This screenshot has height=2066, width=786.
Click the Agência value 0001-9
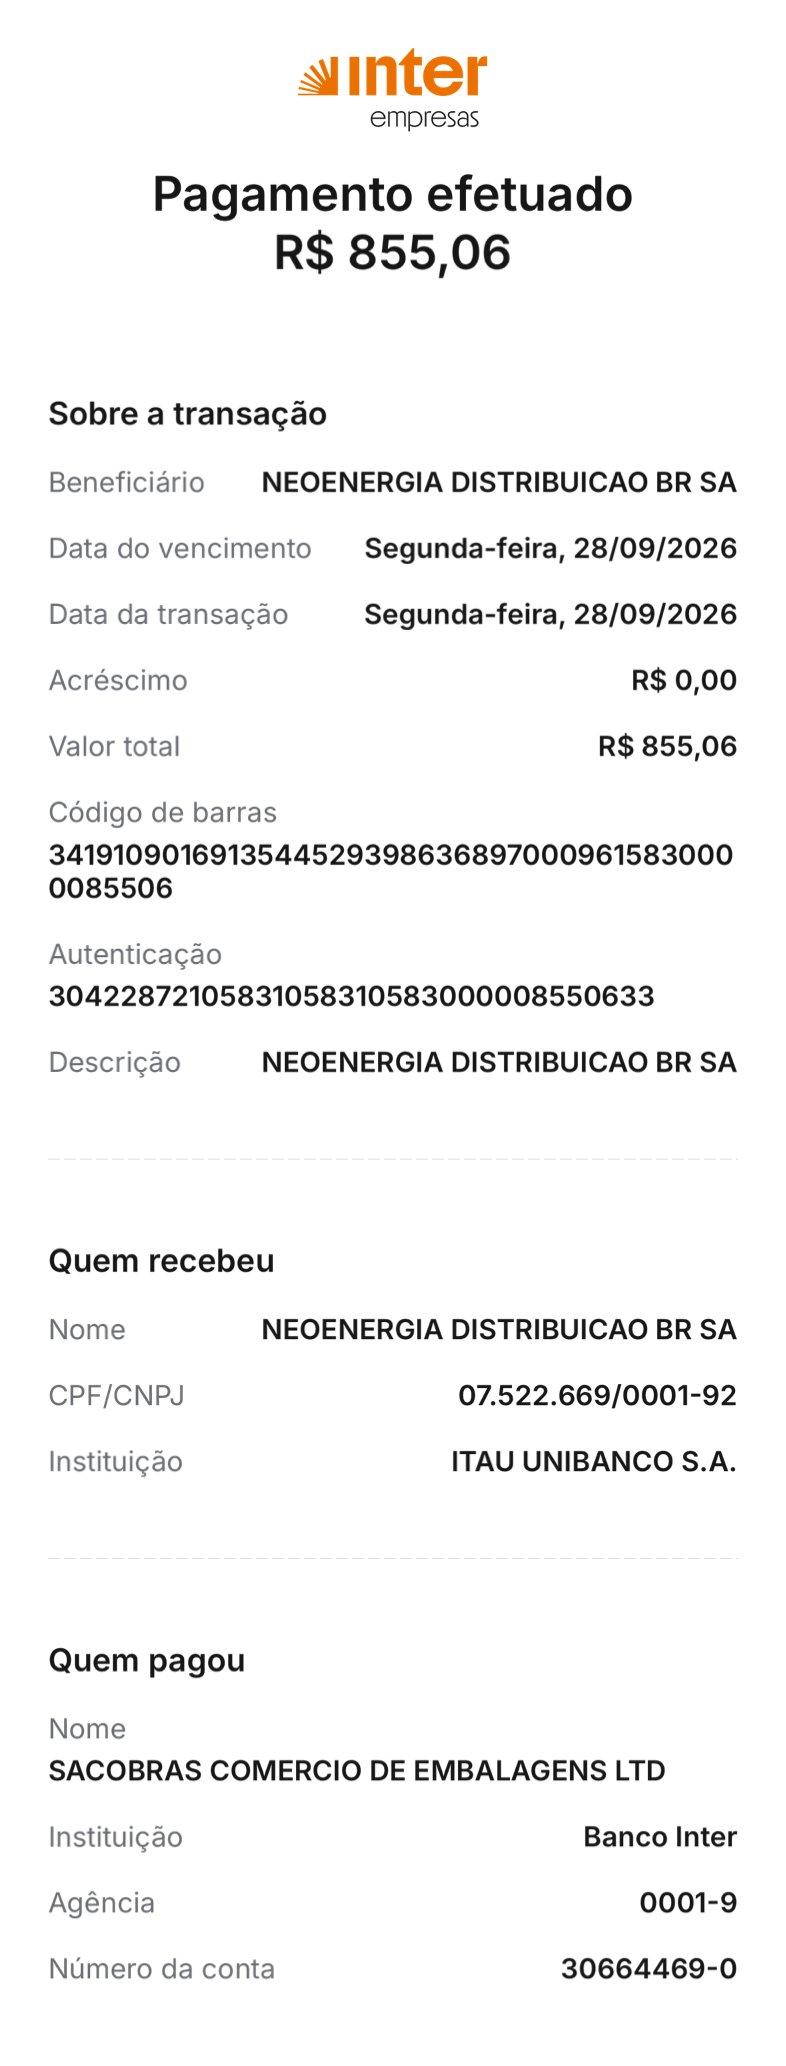coord(688,1903)
